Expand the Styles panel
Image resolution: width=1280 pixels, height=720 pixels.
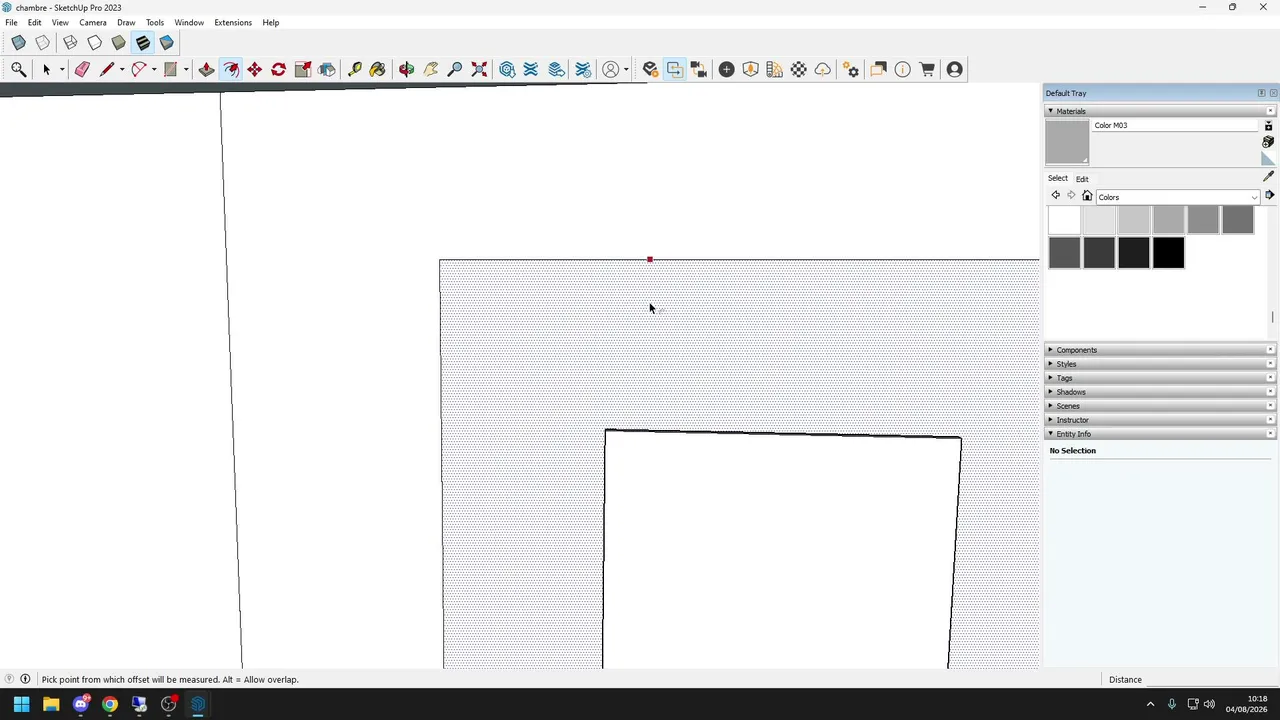click(1159, 364)
